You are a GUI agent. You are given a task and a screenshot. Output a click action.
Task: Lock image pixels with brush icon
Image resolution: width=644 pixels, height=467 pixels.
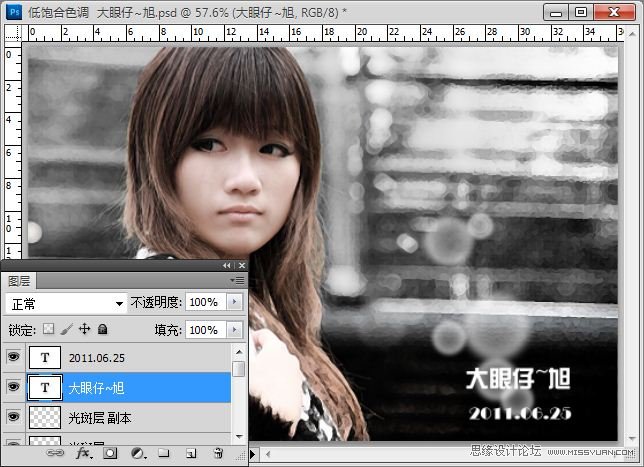point(67,329)
